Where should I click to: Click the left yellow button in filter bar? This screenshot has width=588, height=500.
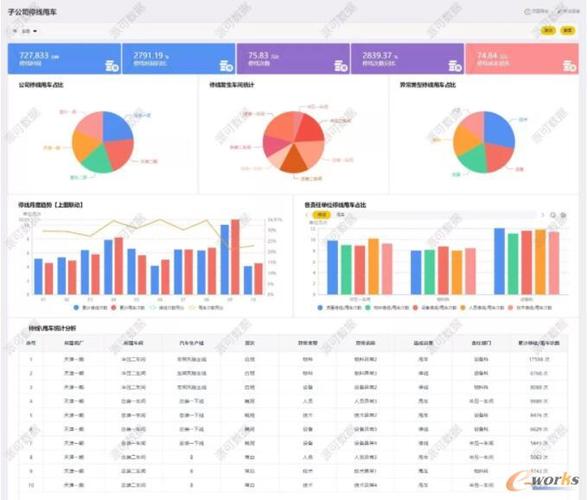click(x=548, y=30)
